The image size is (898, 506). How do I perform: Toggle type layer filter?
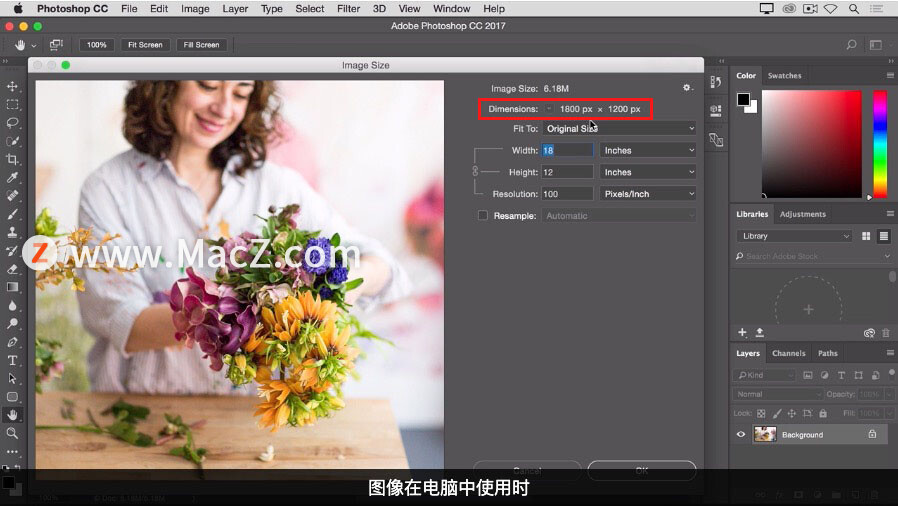pos(841,375)
